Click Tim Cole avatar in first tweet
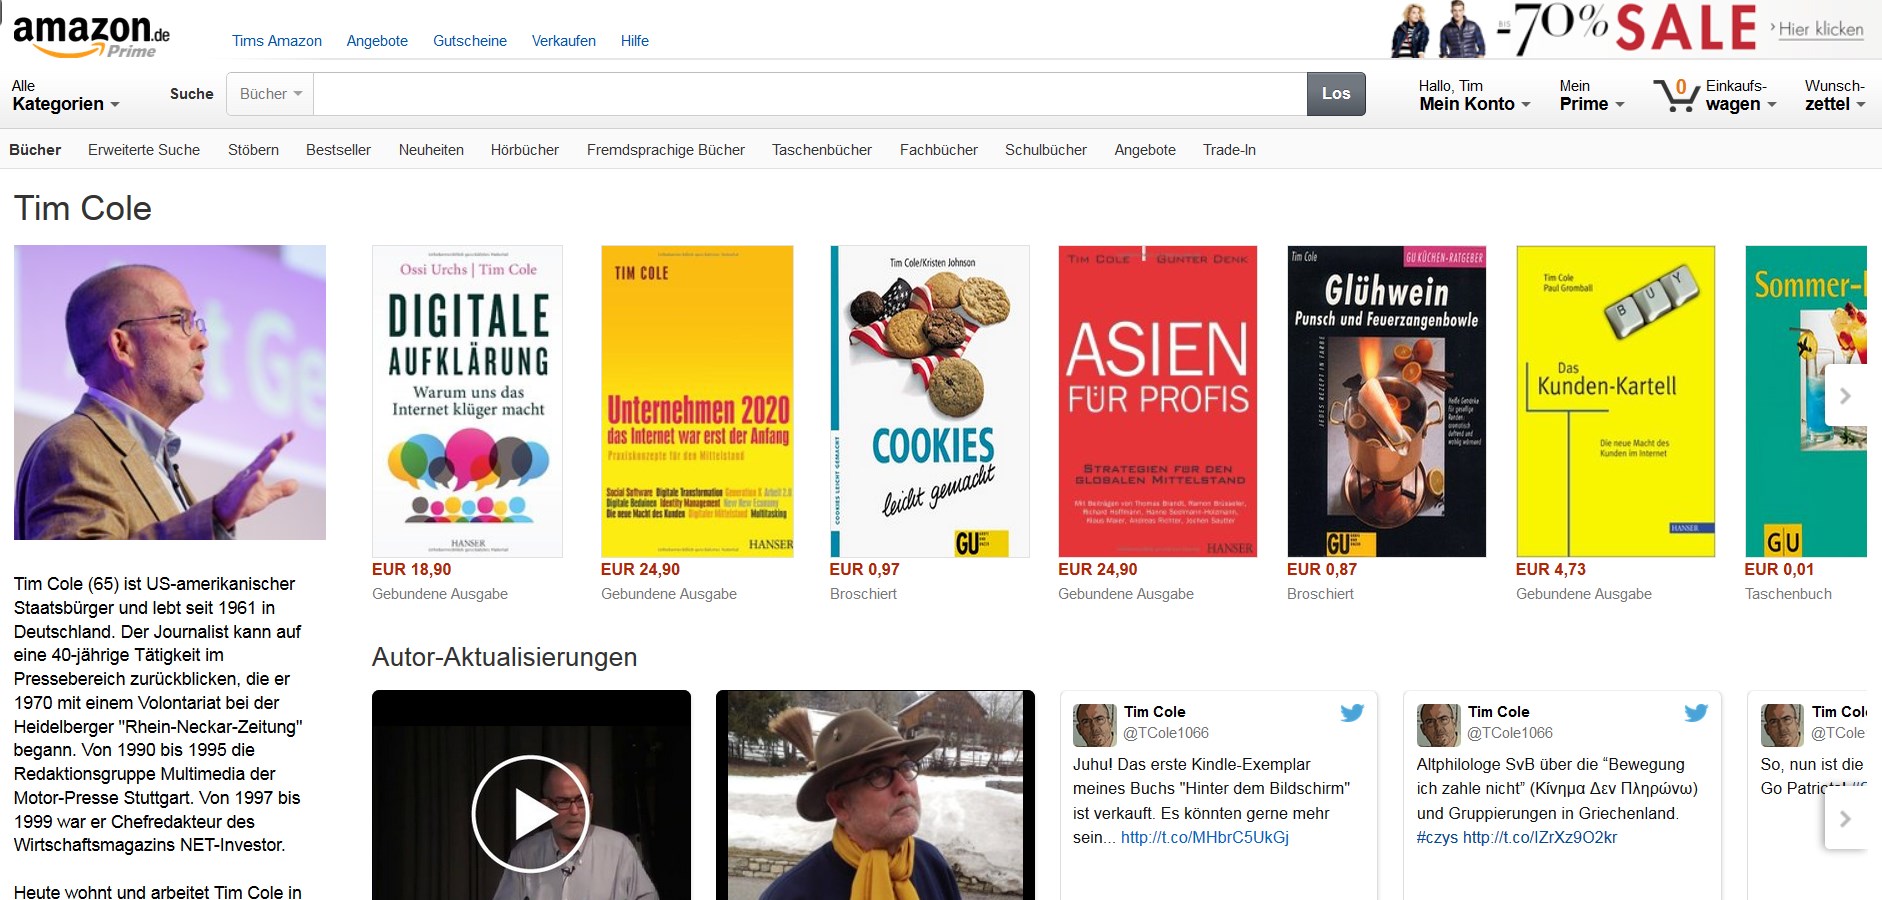Screen dimensions: 1882x900 (1094, 725)
